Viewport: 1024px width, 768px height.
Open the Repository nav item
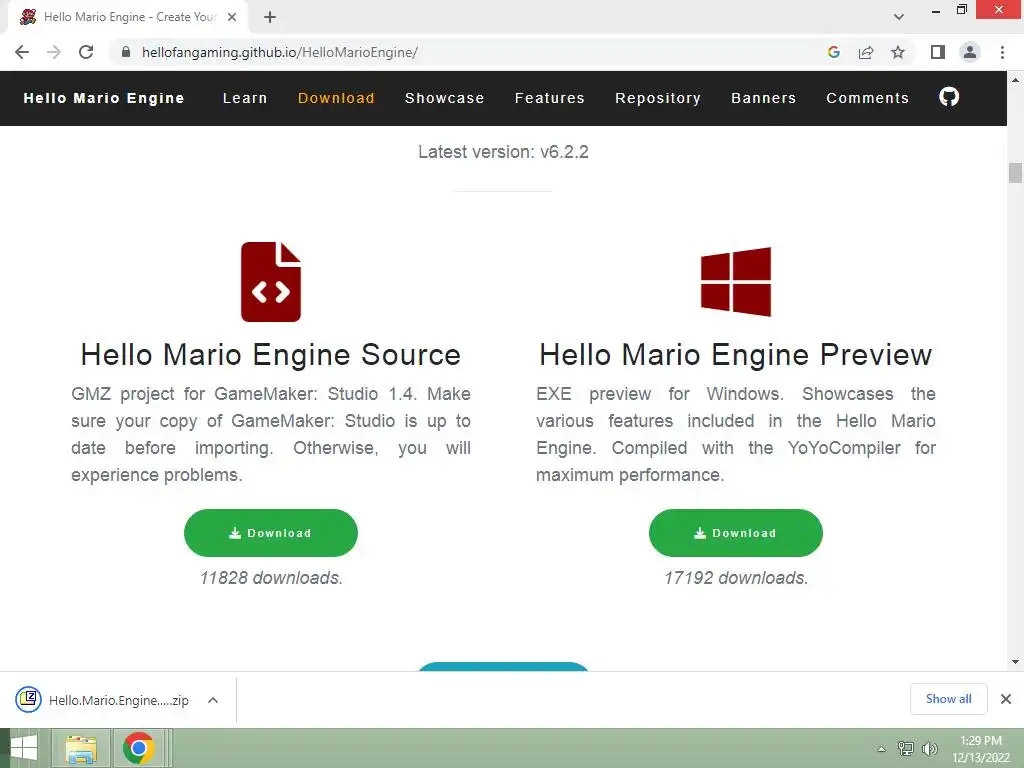click(x=658, y=98)
